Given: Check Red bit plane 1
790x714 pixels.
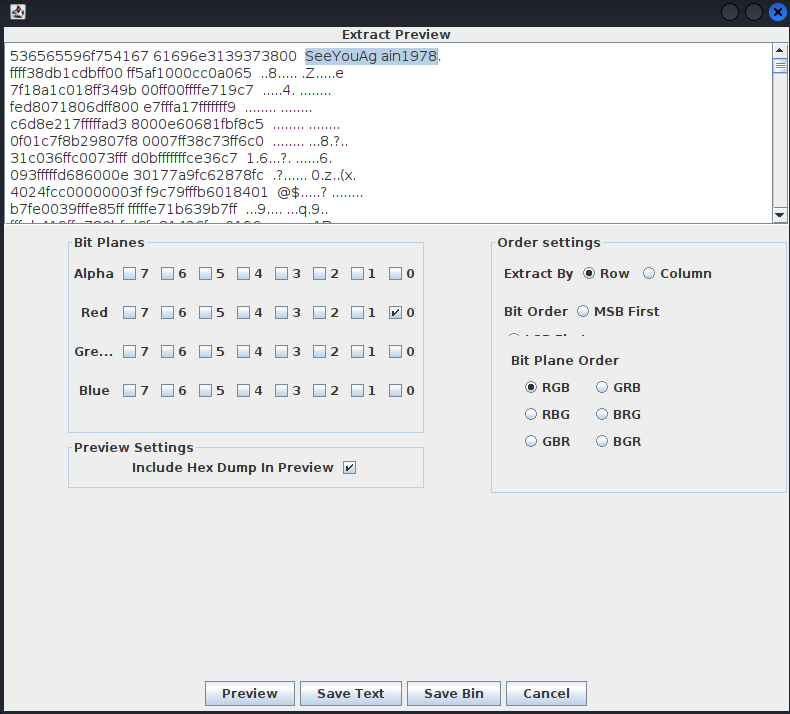Looking at the screenshot, I should pyautogui.click(x=357, y=312).
